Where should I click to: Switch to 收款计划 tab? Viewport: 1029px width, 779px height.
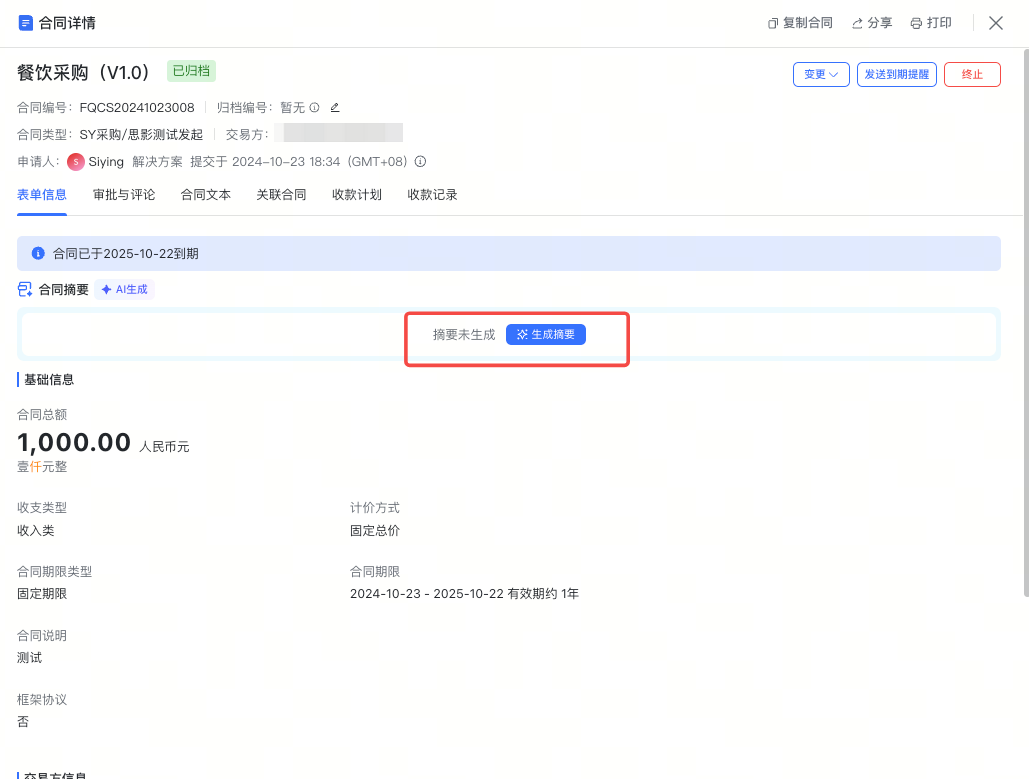[x=357, y=195]
